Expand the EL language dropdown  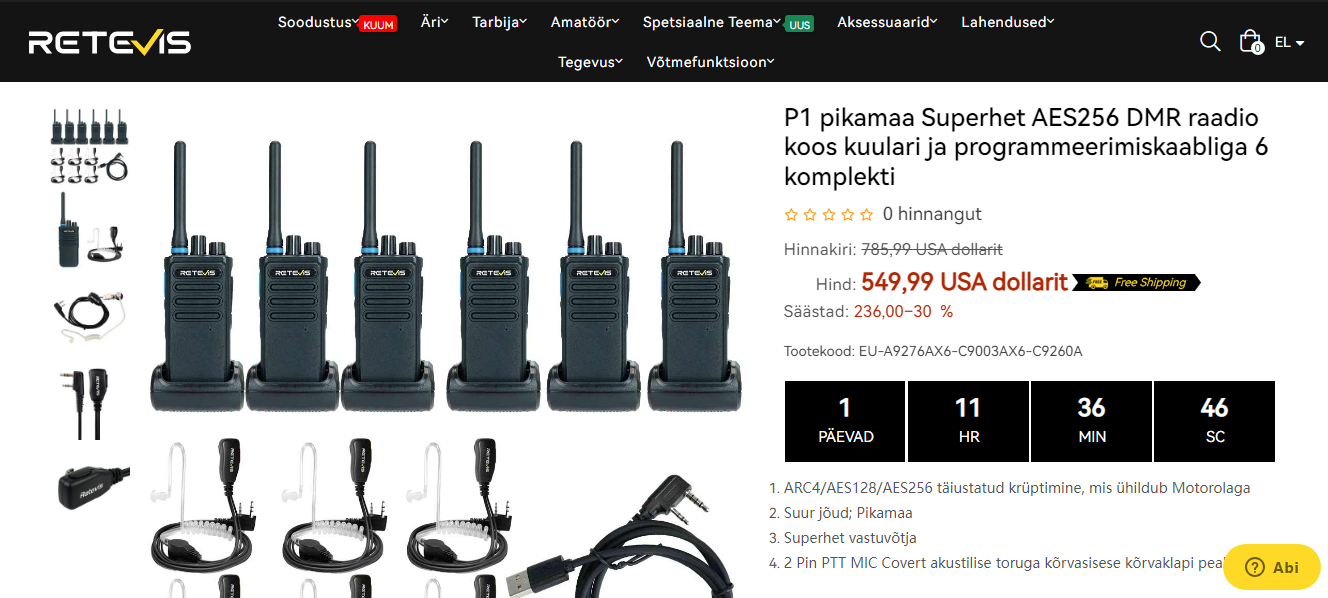click(1289, 43)
